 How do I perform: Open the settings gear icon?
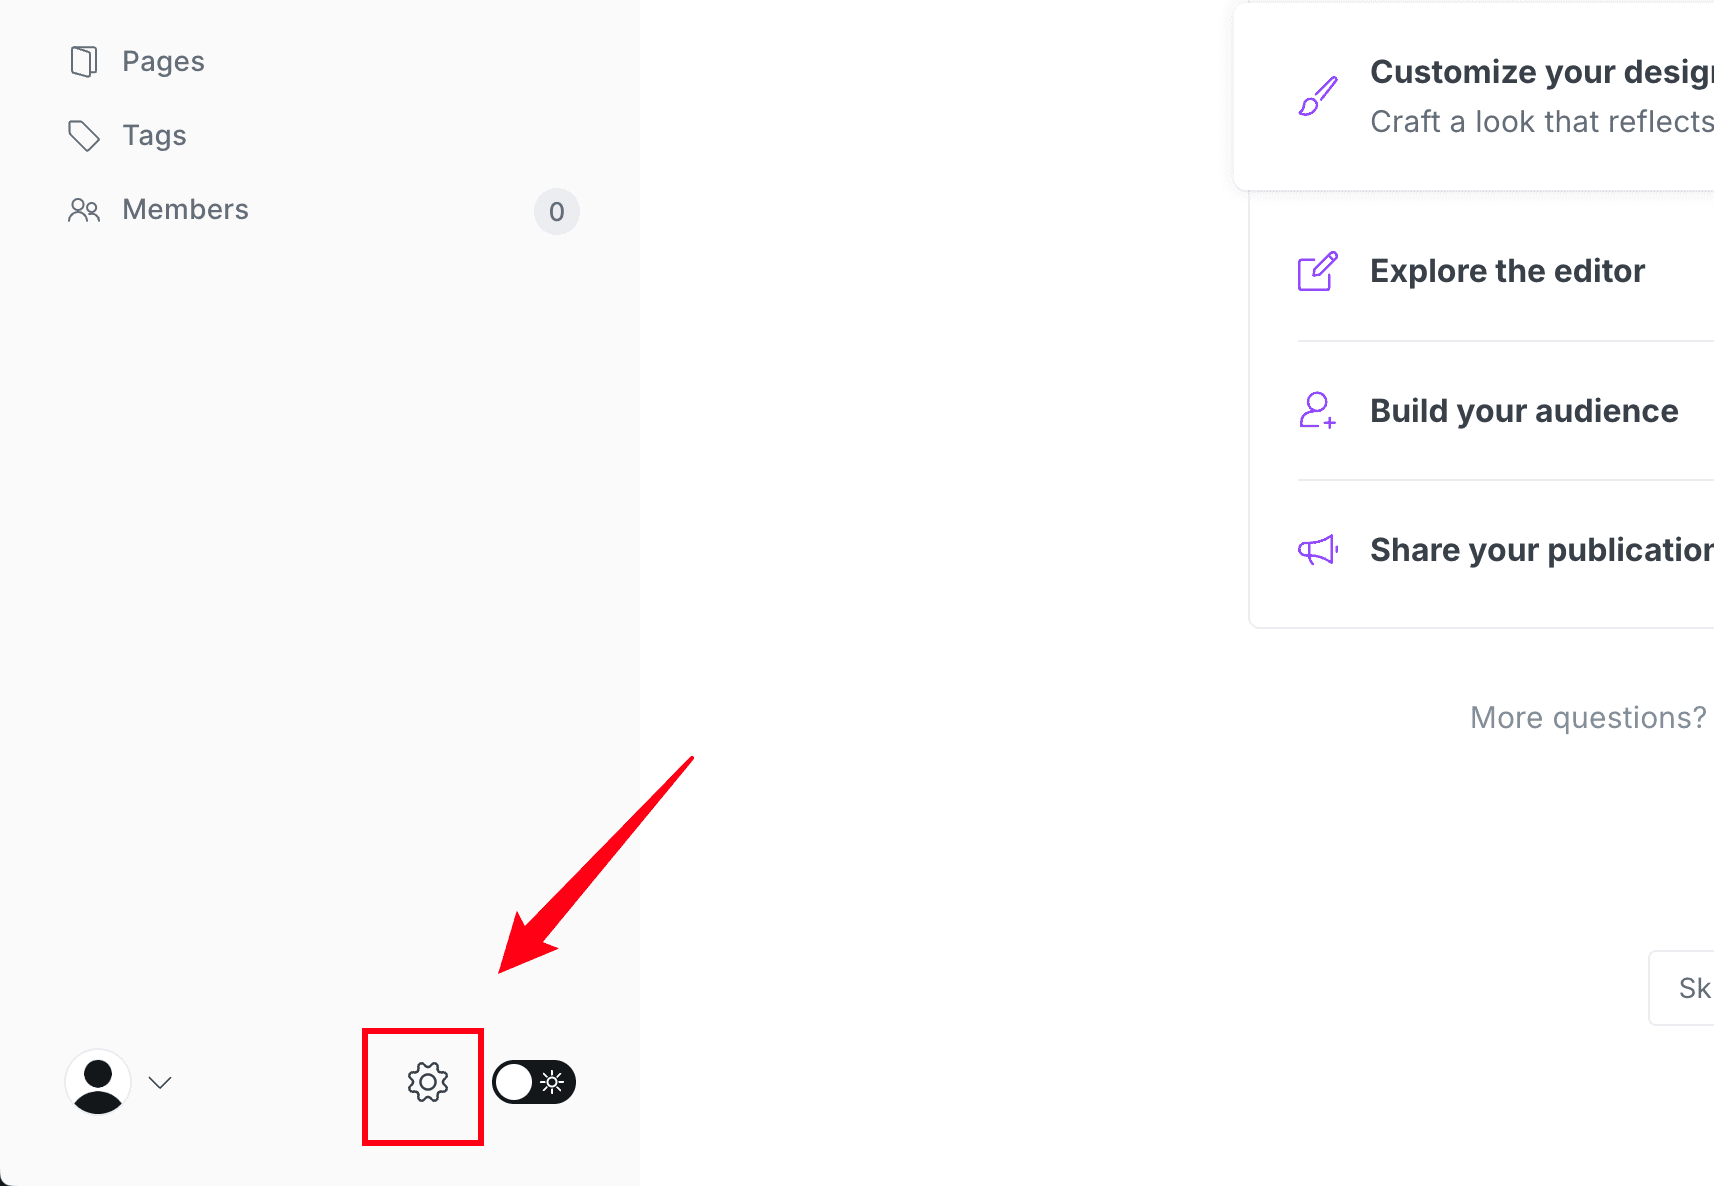[428, 1082]
